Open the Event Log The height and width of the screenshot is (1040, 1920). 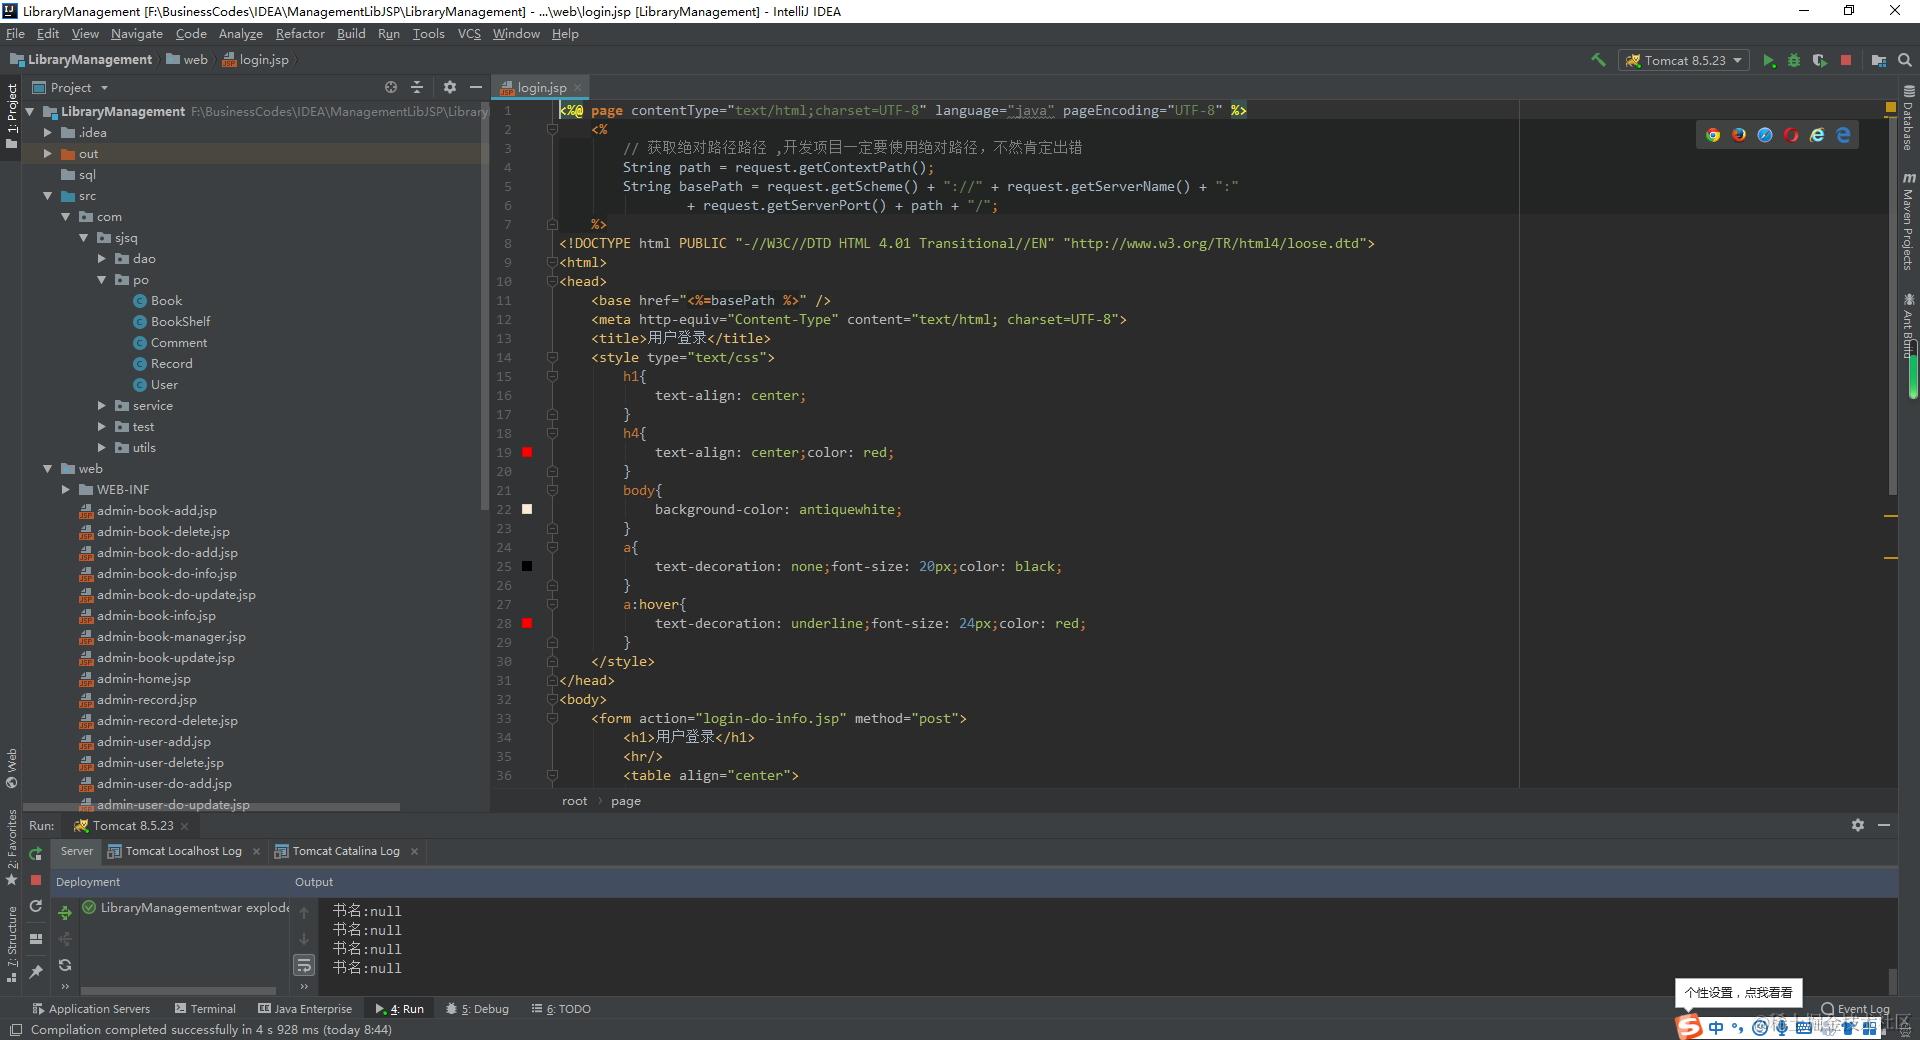tap(1856, 1009)
